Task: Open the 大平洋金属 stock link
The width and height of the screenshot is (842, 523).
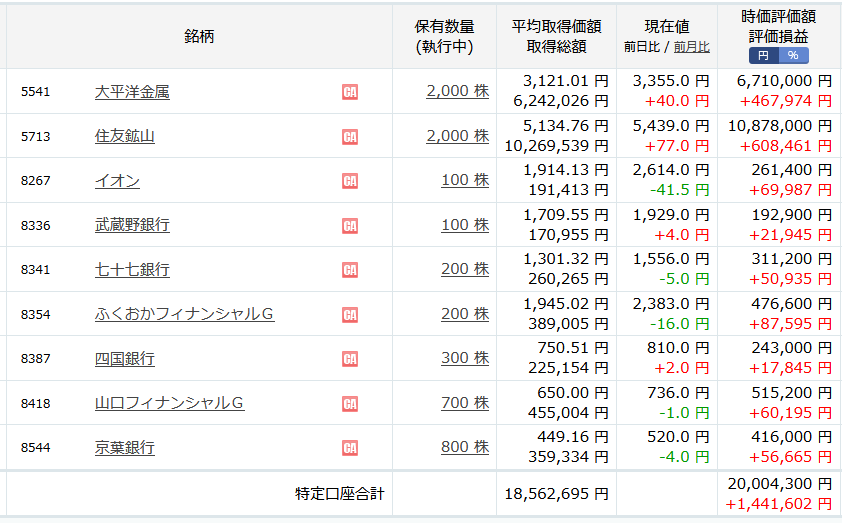Action: 132,92
